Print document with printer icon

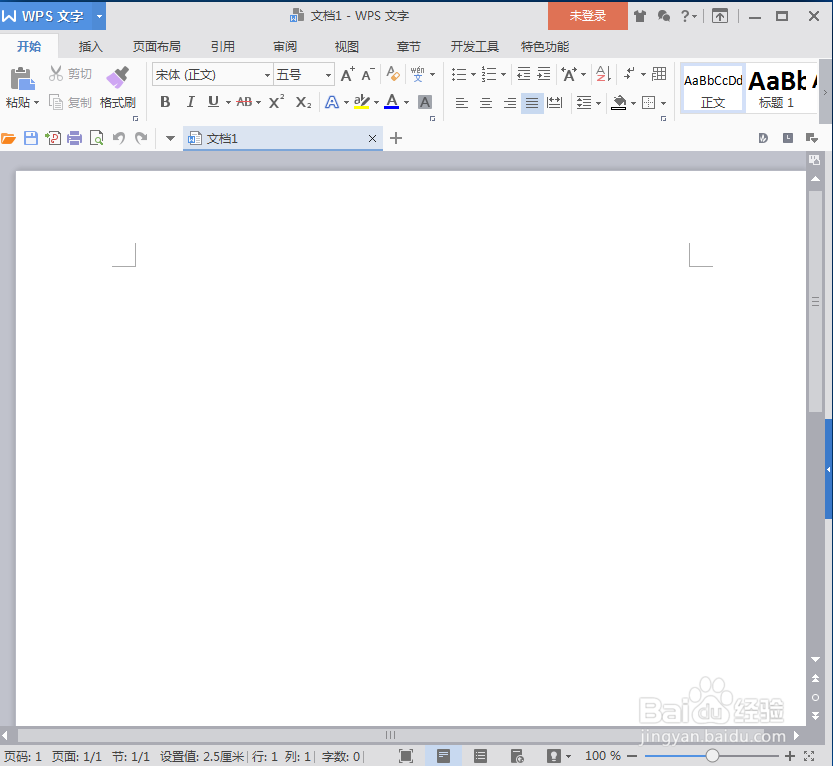point(74,139)
